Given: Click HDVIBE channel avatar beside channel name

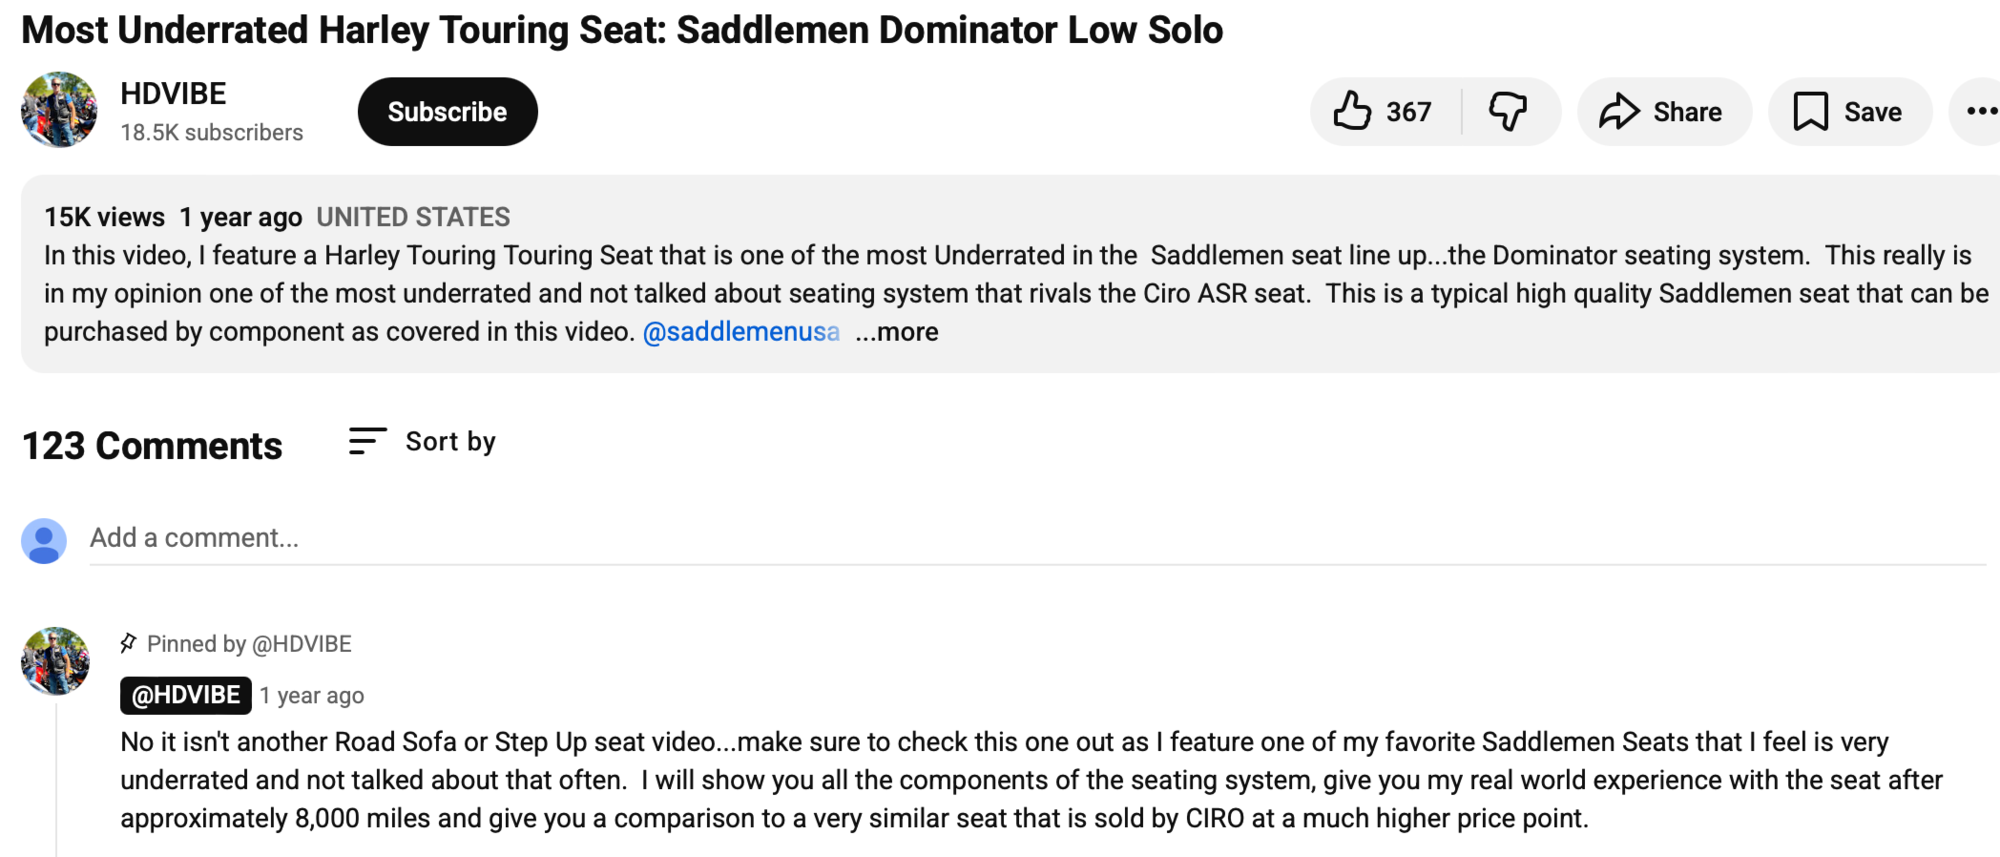Looking at the screenshot, I should click(59, 110).
